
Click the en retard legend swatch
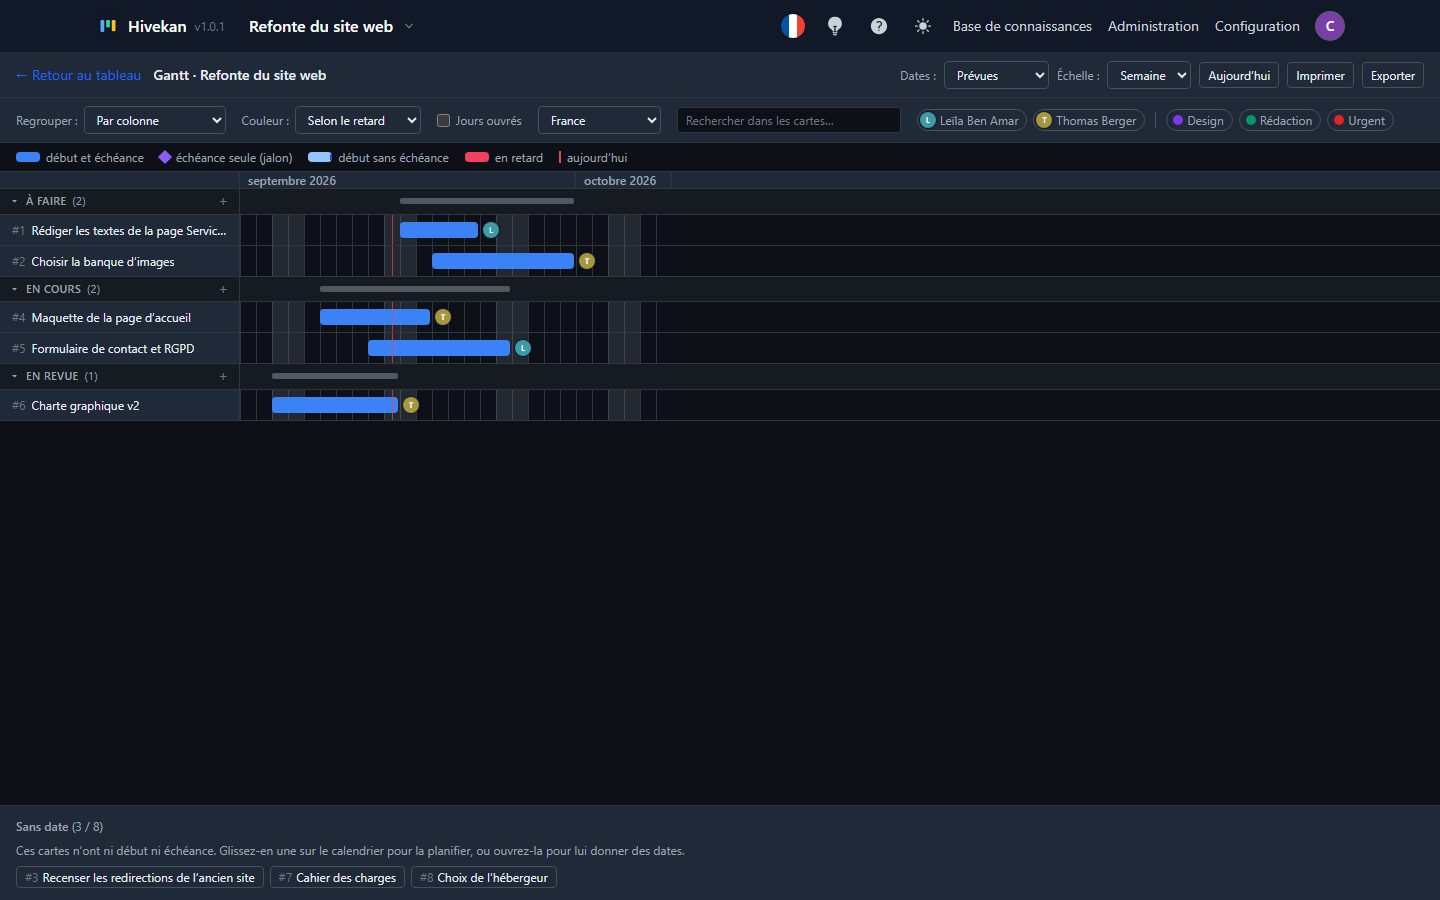click(x=477, y=157)
